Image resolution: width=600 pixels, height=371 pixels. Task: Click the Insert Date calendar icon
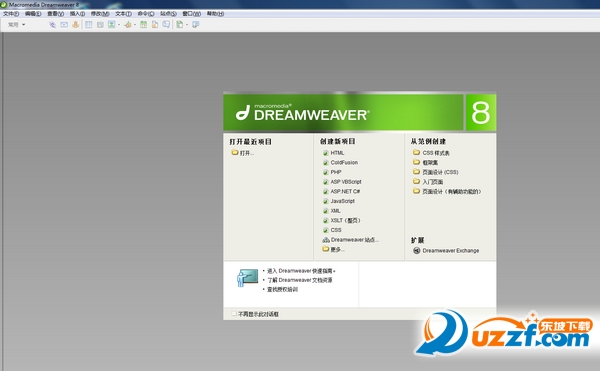coord(143,24)
